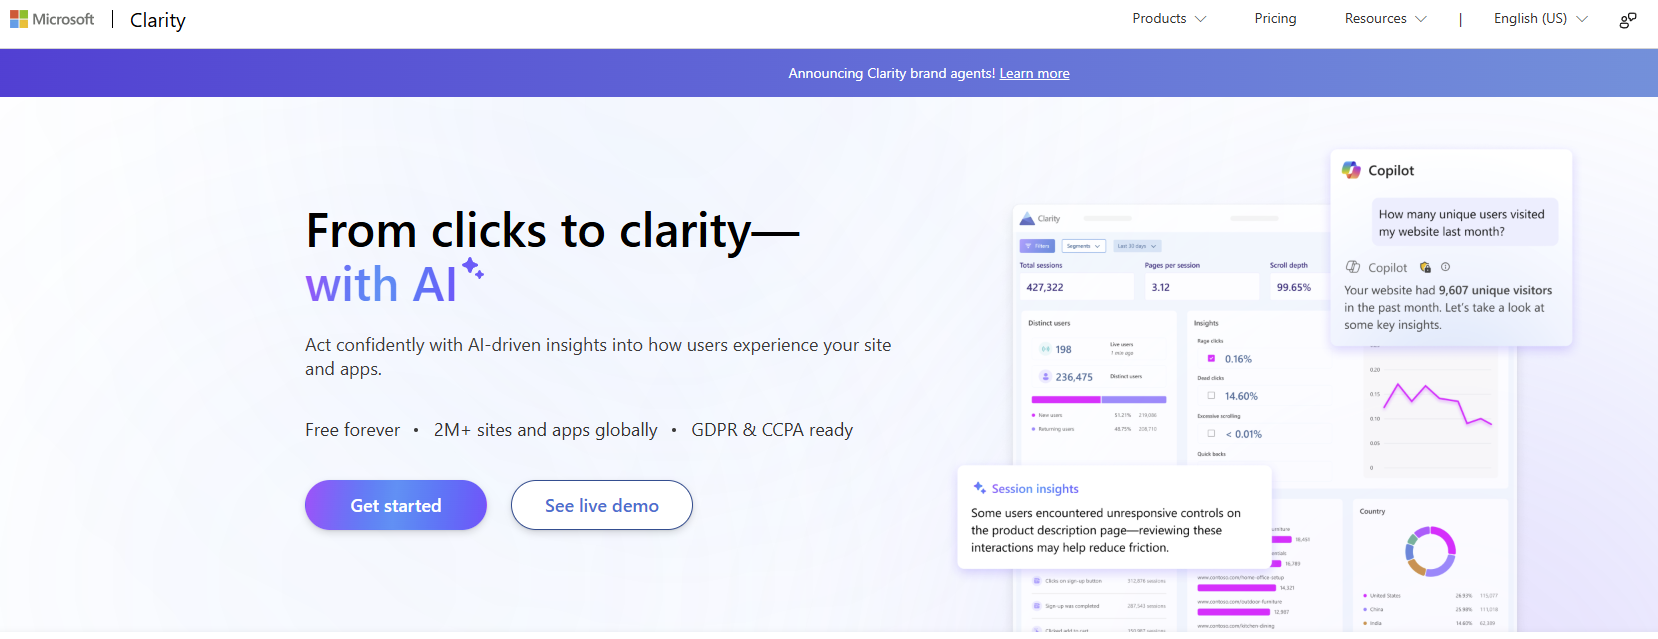The width and height of the screenshot is (1658, 639).
Task: Click the small Copilot response icon
Action: click(x=1353, y=267)
